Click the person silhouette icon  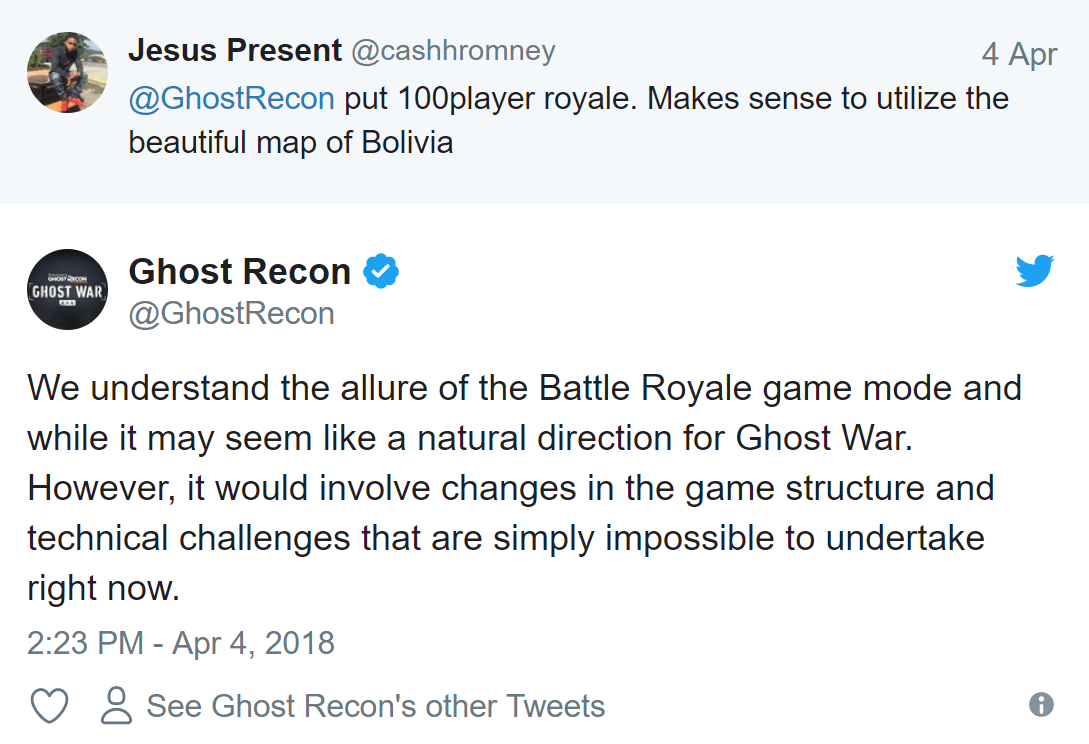(x=117, y=706)
